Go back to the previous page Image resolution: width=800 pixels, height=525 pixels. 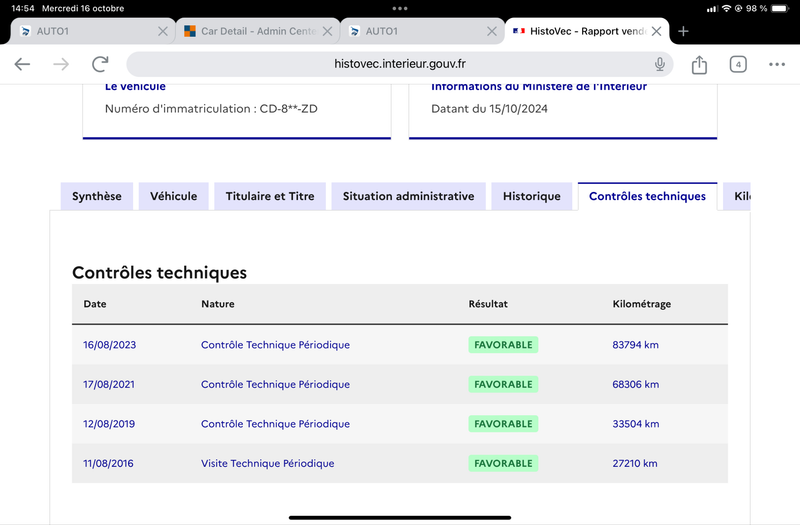coord(22,64)
